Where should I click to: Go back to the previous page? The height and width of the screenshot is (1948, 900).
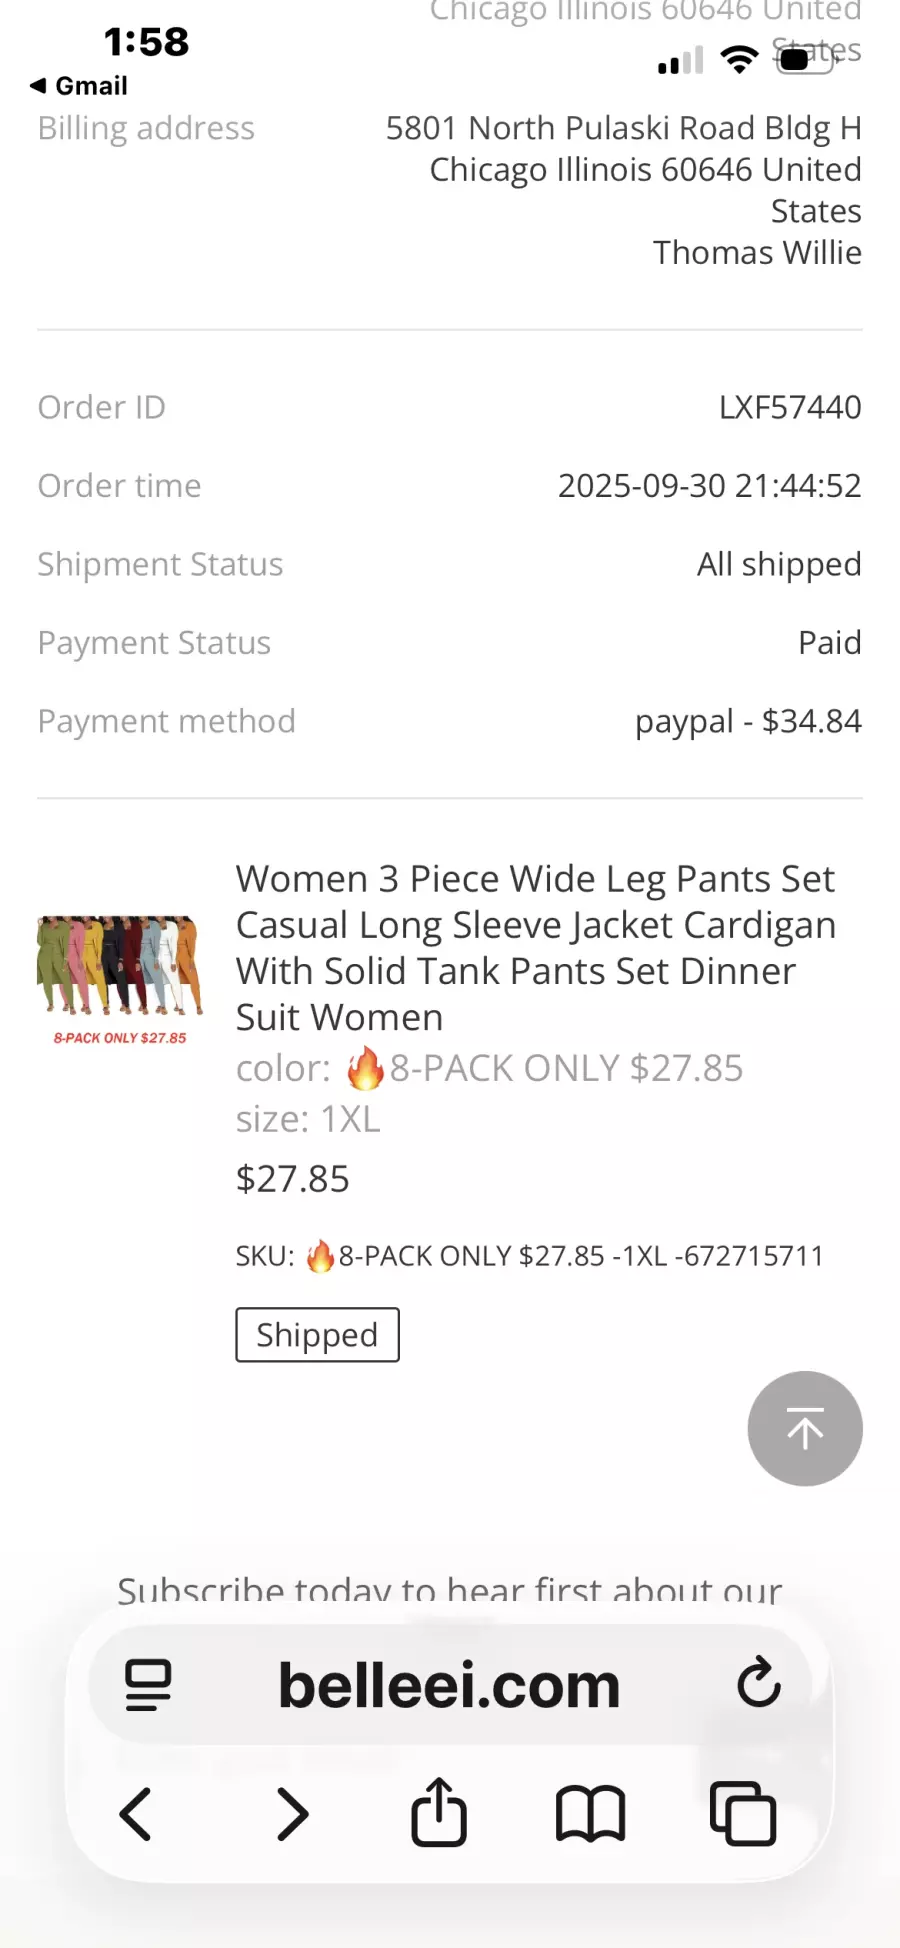136,1814
